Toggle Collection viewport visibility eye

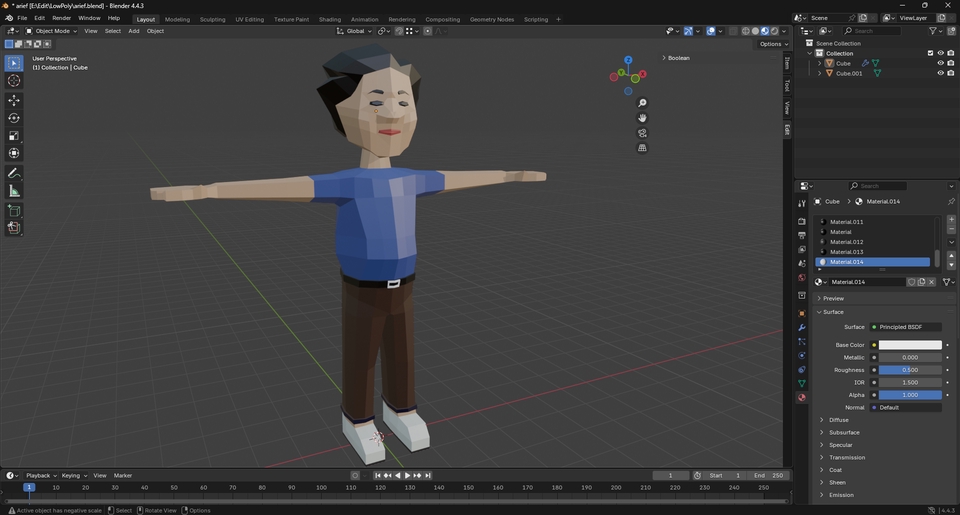point(940,53)
